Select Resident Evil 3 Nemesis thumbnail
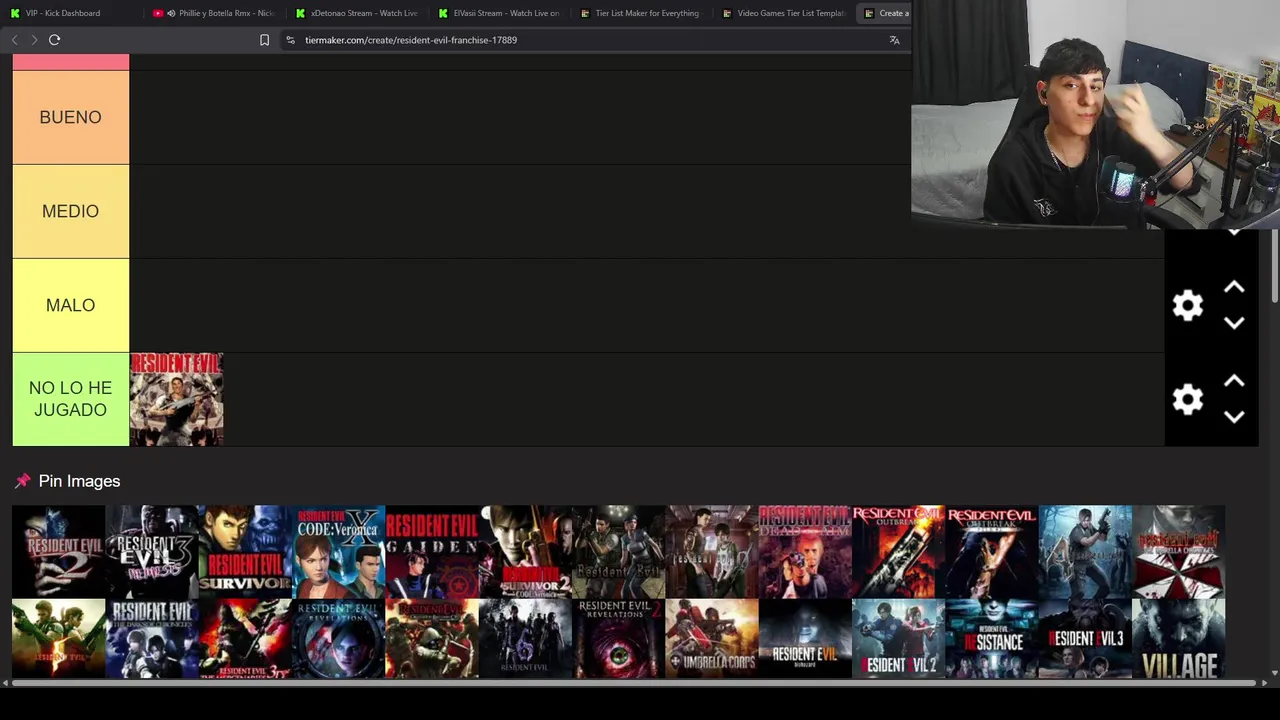 (152, 551)
